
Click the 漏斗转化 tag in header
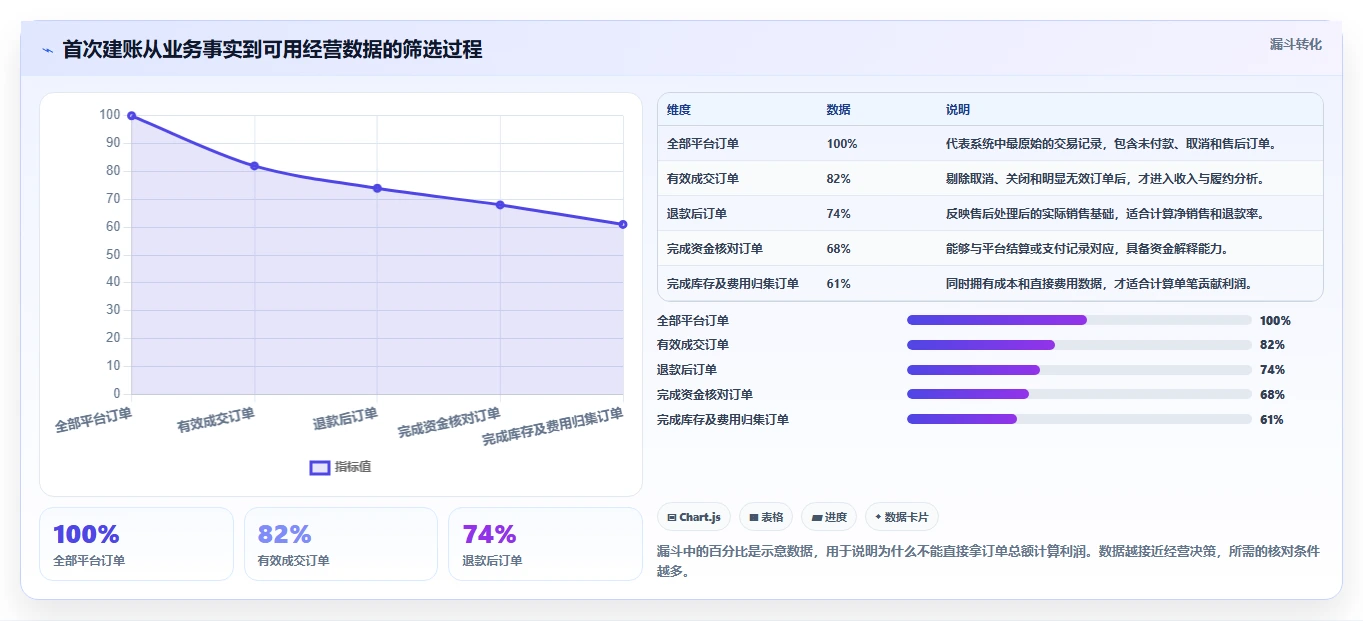[1296, 44]
